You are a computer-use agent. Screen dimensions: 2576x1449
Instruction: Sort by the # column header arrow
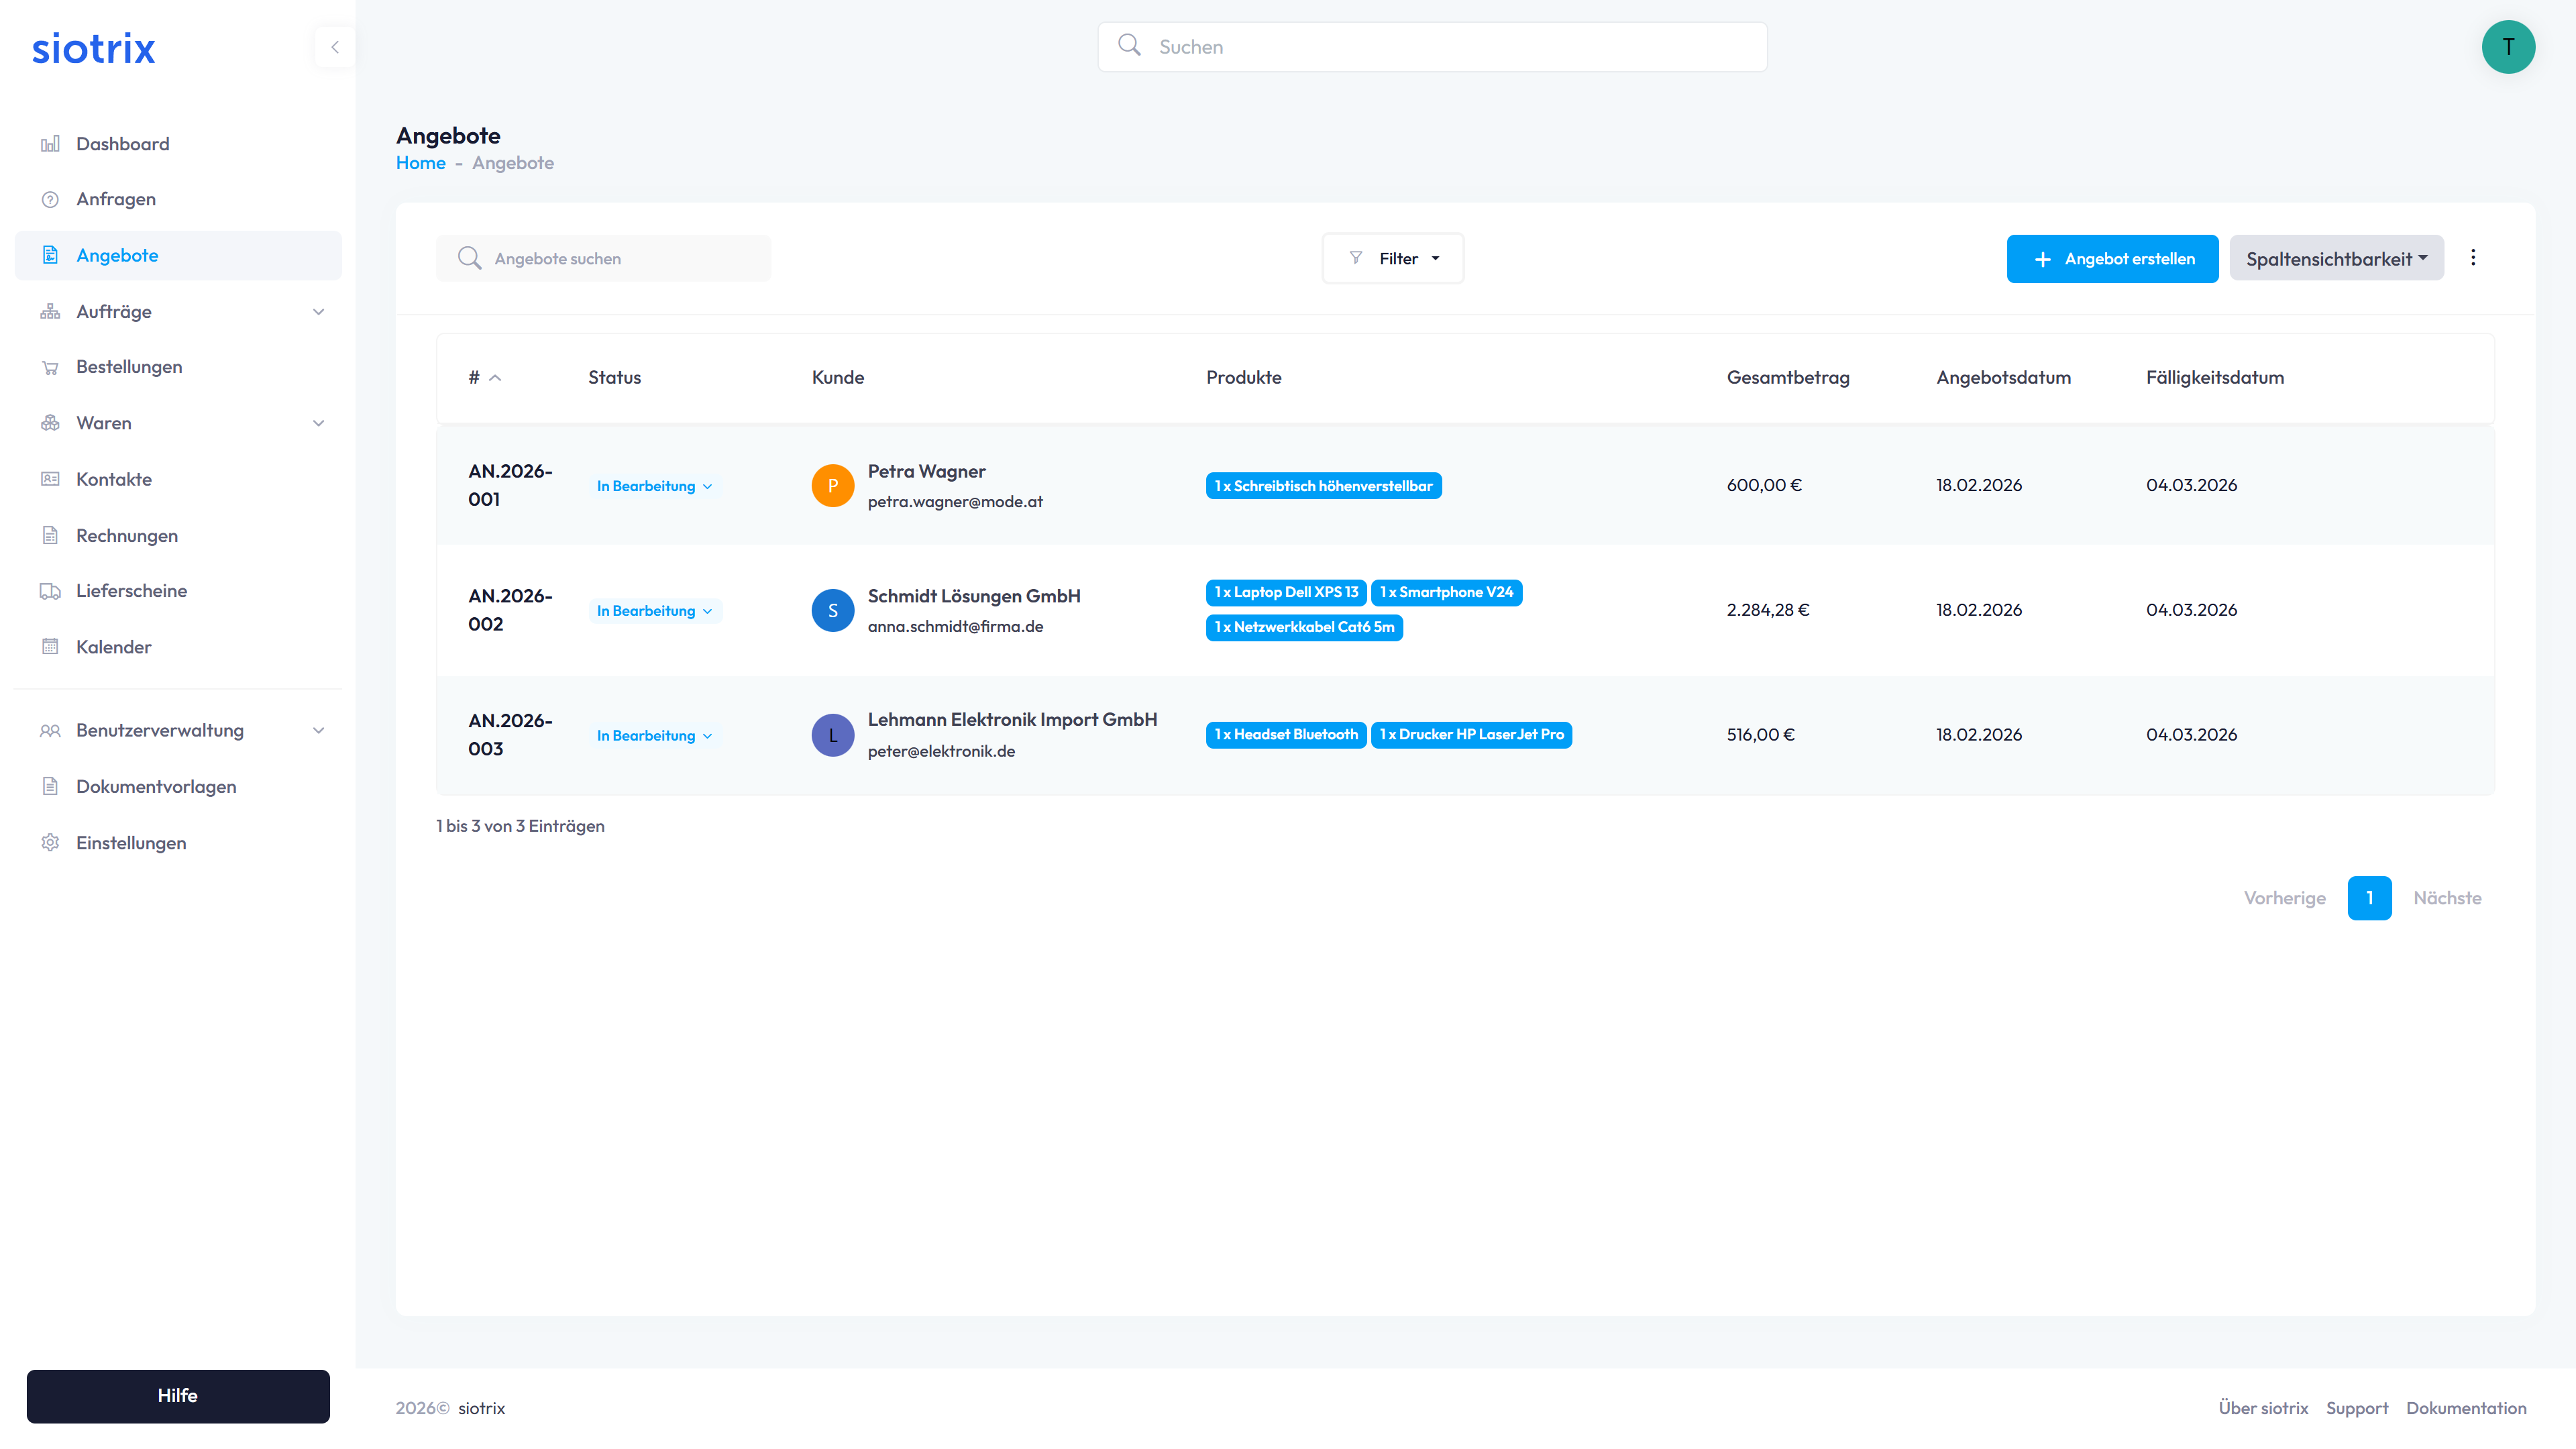click(x=495, y=378)
